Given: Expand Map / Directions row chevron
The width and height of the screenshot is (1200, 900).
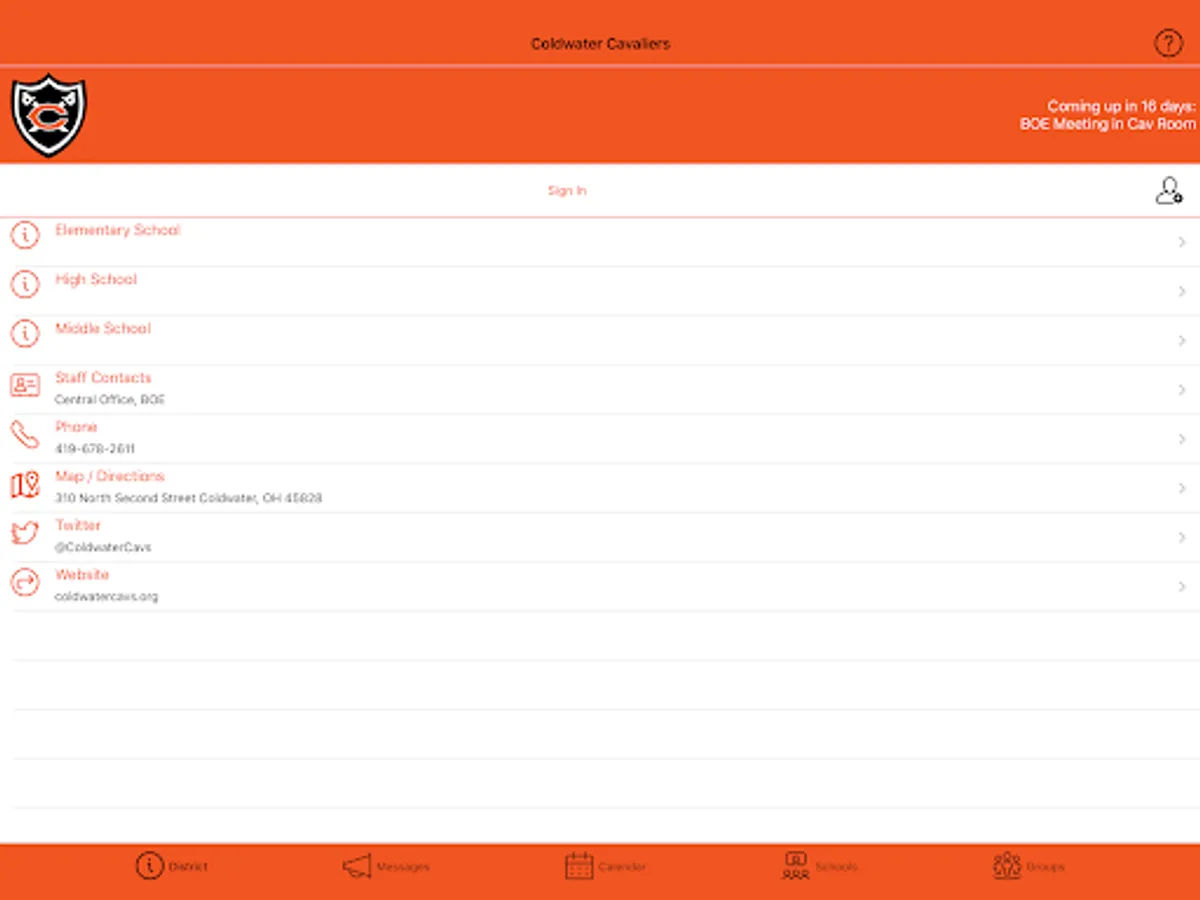Looking at the screenshot, I should click(x=1182, y=488).
